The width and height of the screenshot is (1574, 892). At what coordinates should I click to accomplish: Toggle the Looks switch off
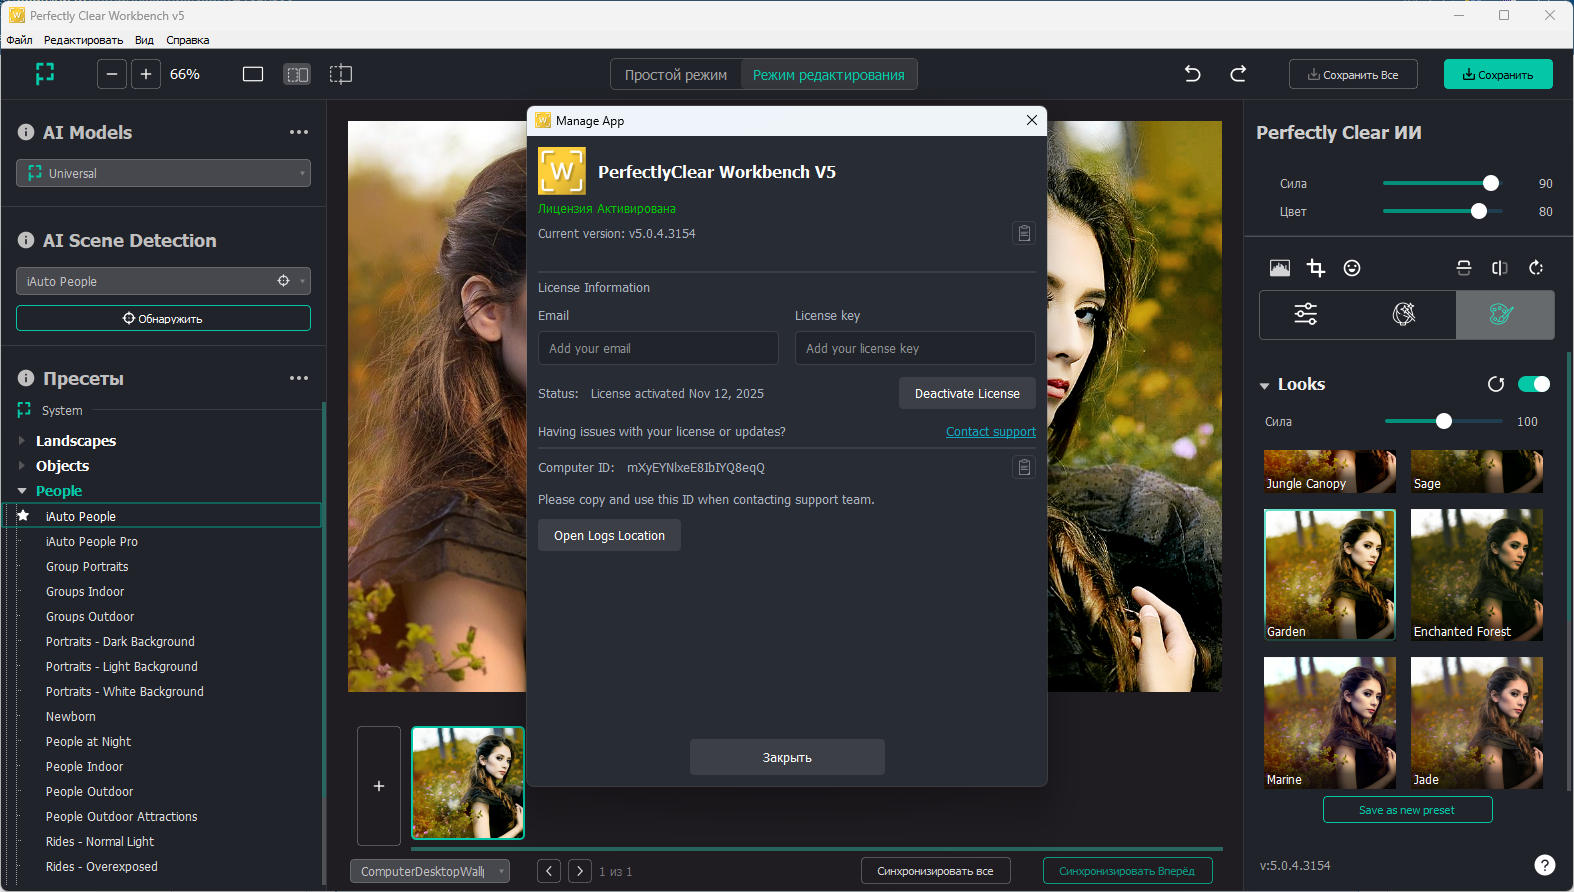click(1533, 385)
